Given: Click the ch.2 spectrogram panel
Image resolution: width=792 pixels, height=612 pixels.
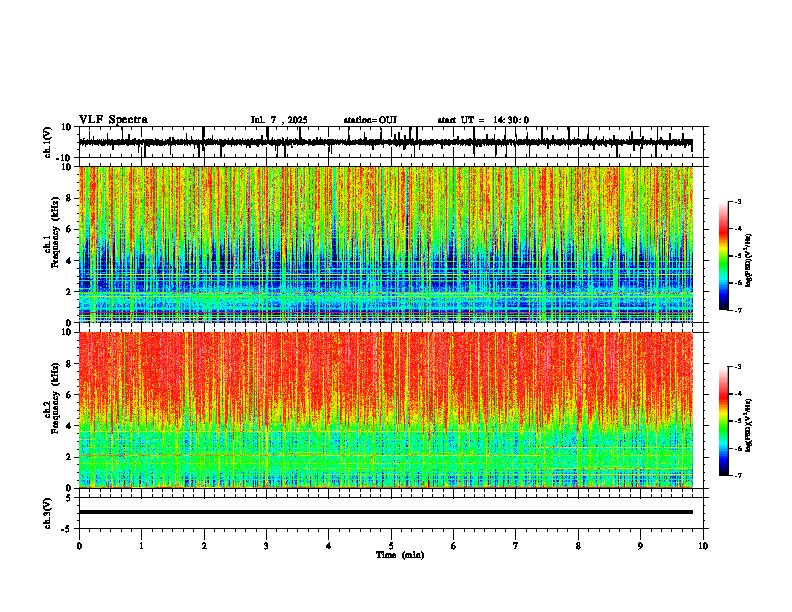Looking at the screenshot, I should tap(386, 410).
